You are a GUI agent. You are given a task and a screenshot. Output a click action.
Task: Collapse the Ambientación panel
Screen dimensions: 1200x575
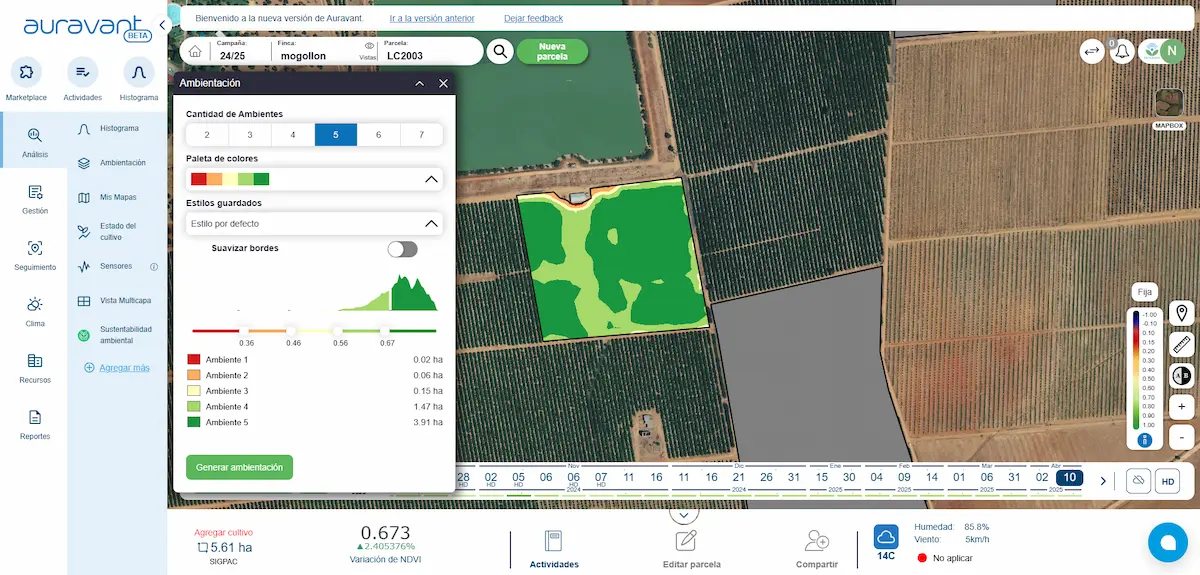[420, 84]
